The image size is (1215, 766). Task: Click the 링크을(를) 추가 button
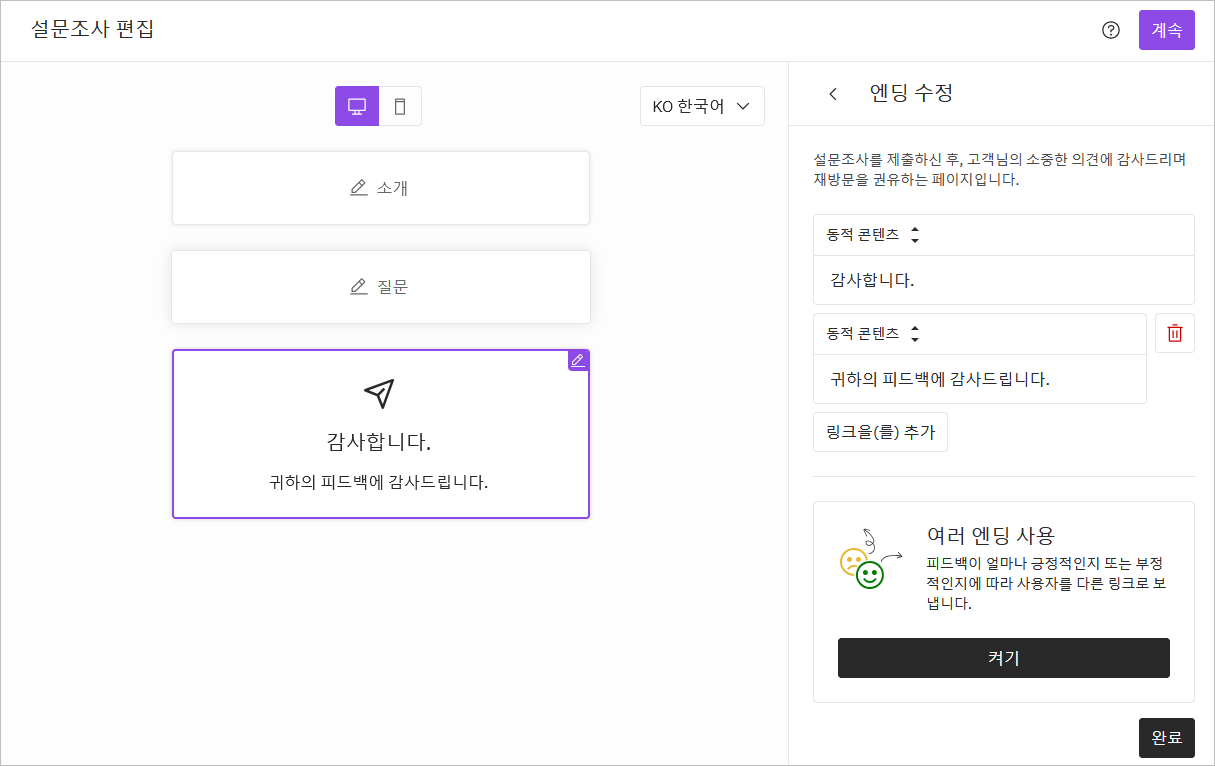(880, 432)
